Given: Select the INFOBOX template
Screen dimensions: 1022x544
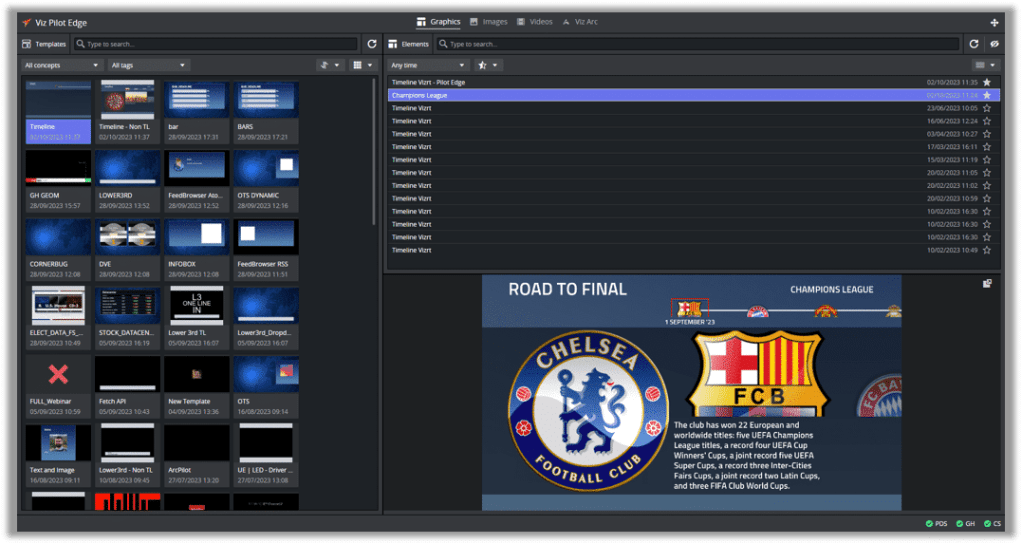Looking at the screenshot, I should click(x=196, y=249).
